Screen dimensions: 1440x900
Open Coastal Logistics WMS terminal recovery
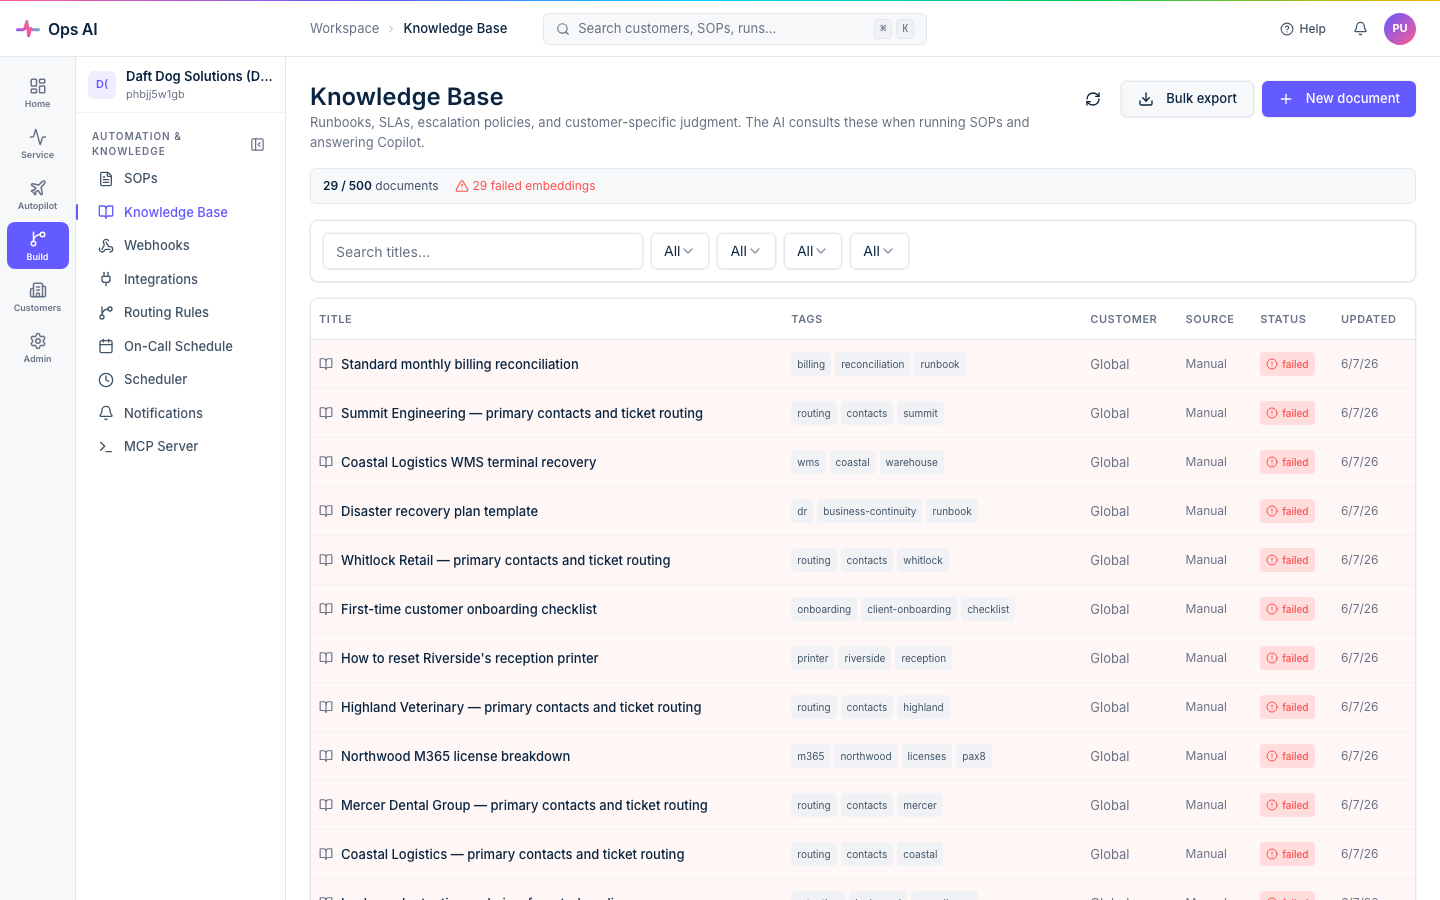point(469,462)
